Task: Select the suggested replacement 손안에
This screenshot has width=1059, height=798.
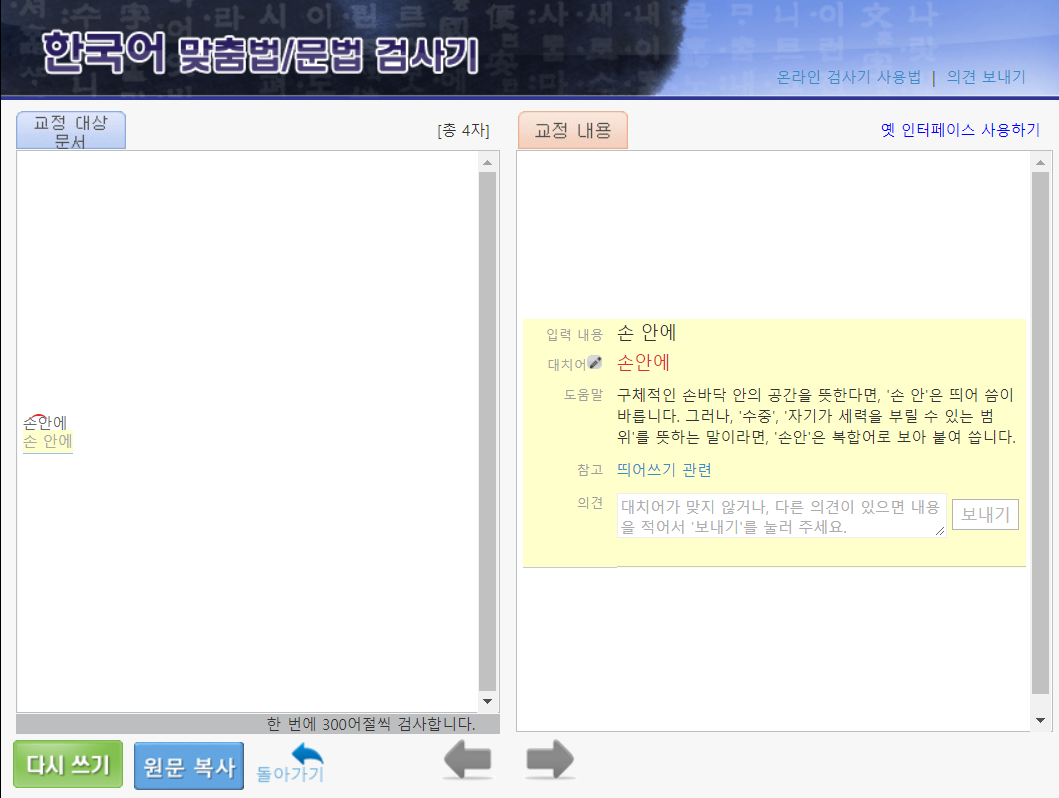Action: point(645,362)
